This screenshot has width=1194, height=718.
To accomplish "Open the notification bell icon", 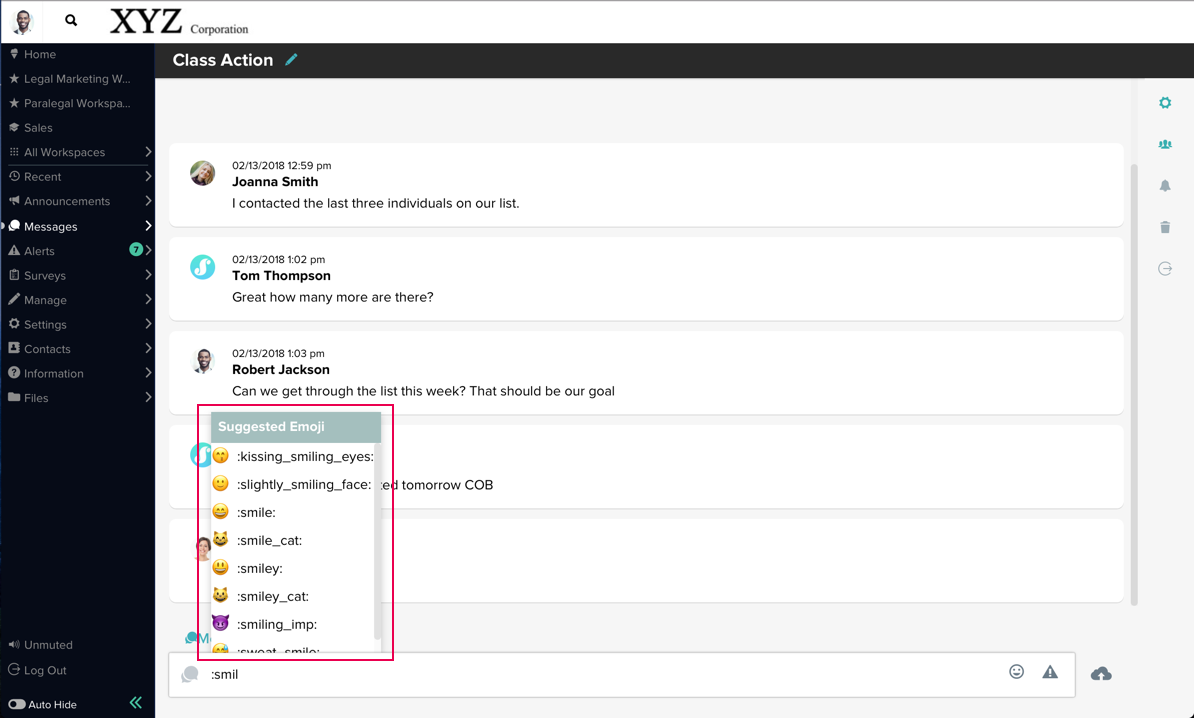I will click(1165, 186).
